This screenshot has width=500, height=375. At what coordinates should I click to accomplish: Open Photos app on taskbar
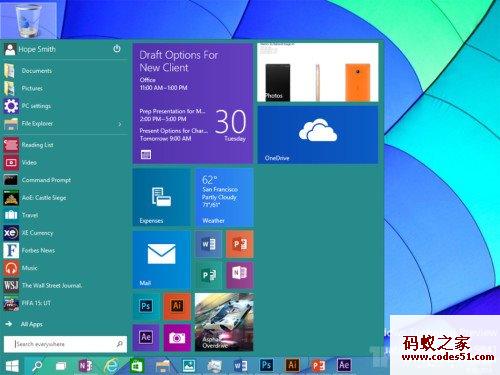[x=189, y=366]
